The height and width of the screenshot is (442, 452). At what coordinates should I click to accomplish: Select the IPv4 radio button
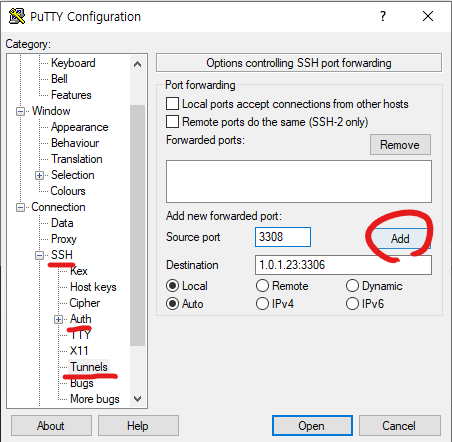262,304
